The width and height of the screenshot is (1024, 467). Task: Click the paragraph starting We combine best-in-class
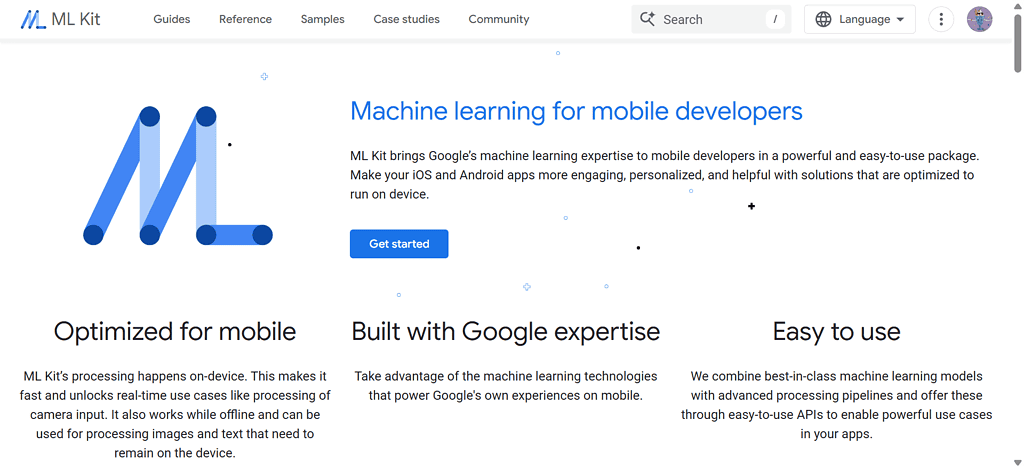[x=837, y=405]
